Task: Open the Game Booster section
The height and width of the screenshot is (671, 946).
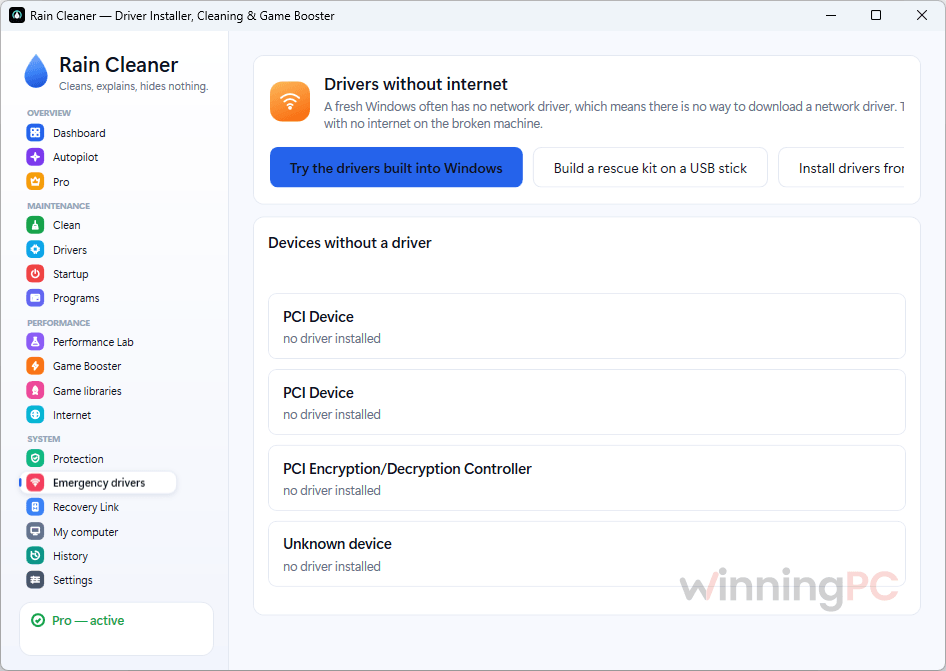Action: (98, 366)
